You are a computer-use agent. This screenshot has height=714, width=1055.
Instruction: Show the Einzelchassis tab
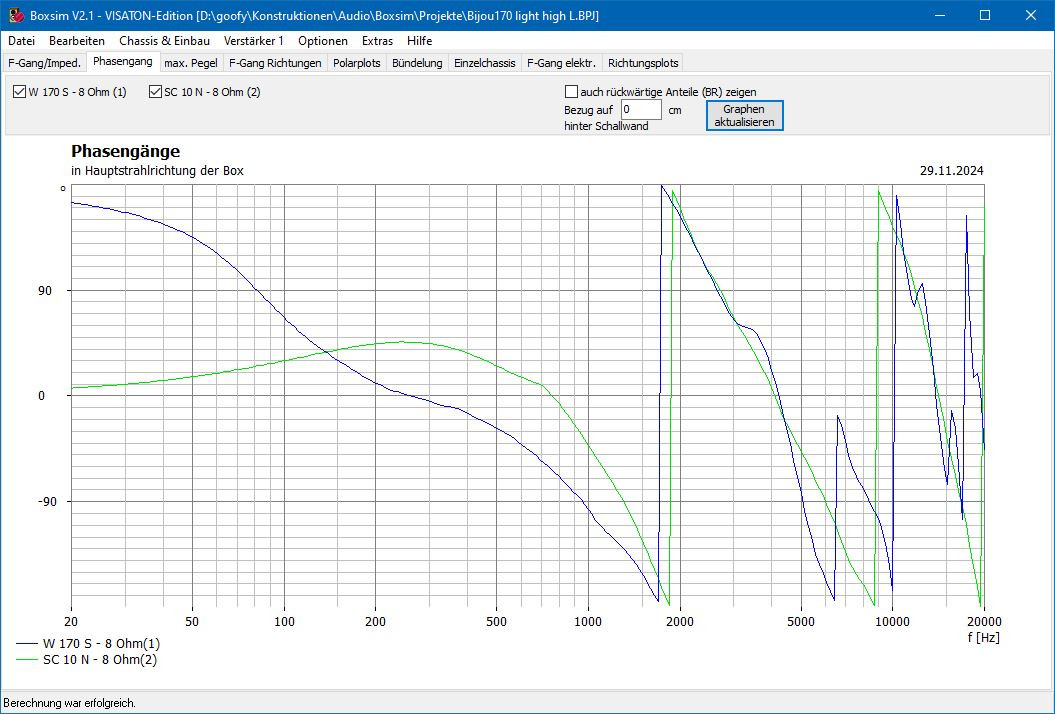(x=484, y=63)
